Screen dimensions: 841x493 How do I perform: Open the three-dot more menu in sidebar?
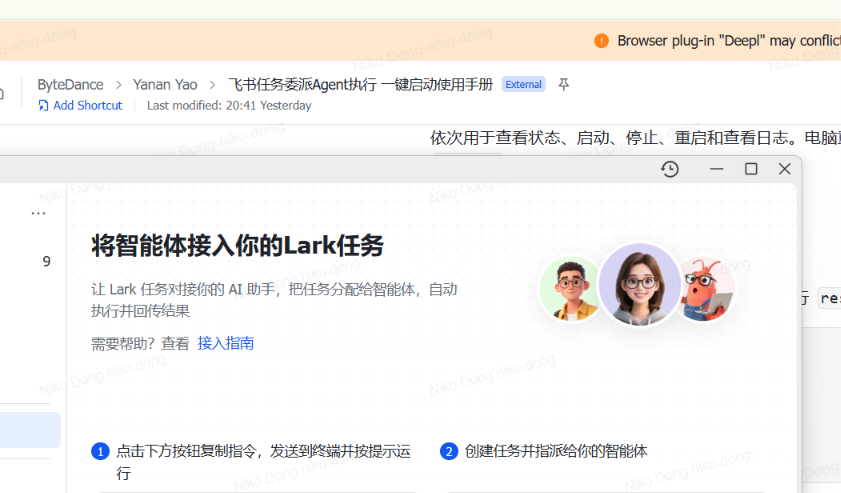38,214
